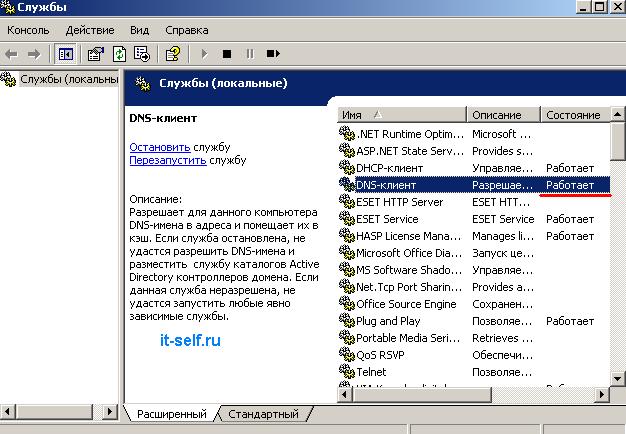Click Работает status in DNS-клиент row
The image size is (626, 434).
570,185
